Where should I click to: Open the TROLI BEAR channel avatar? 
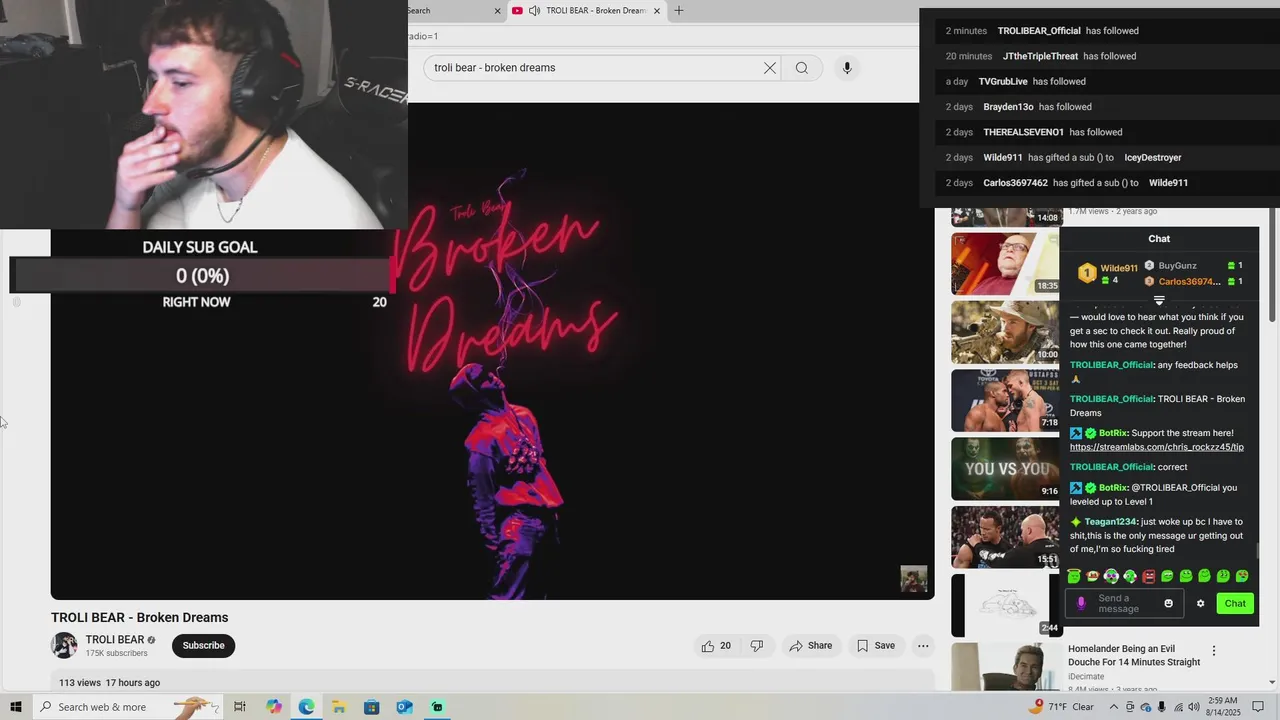point(64,645)
